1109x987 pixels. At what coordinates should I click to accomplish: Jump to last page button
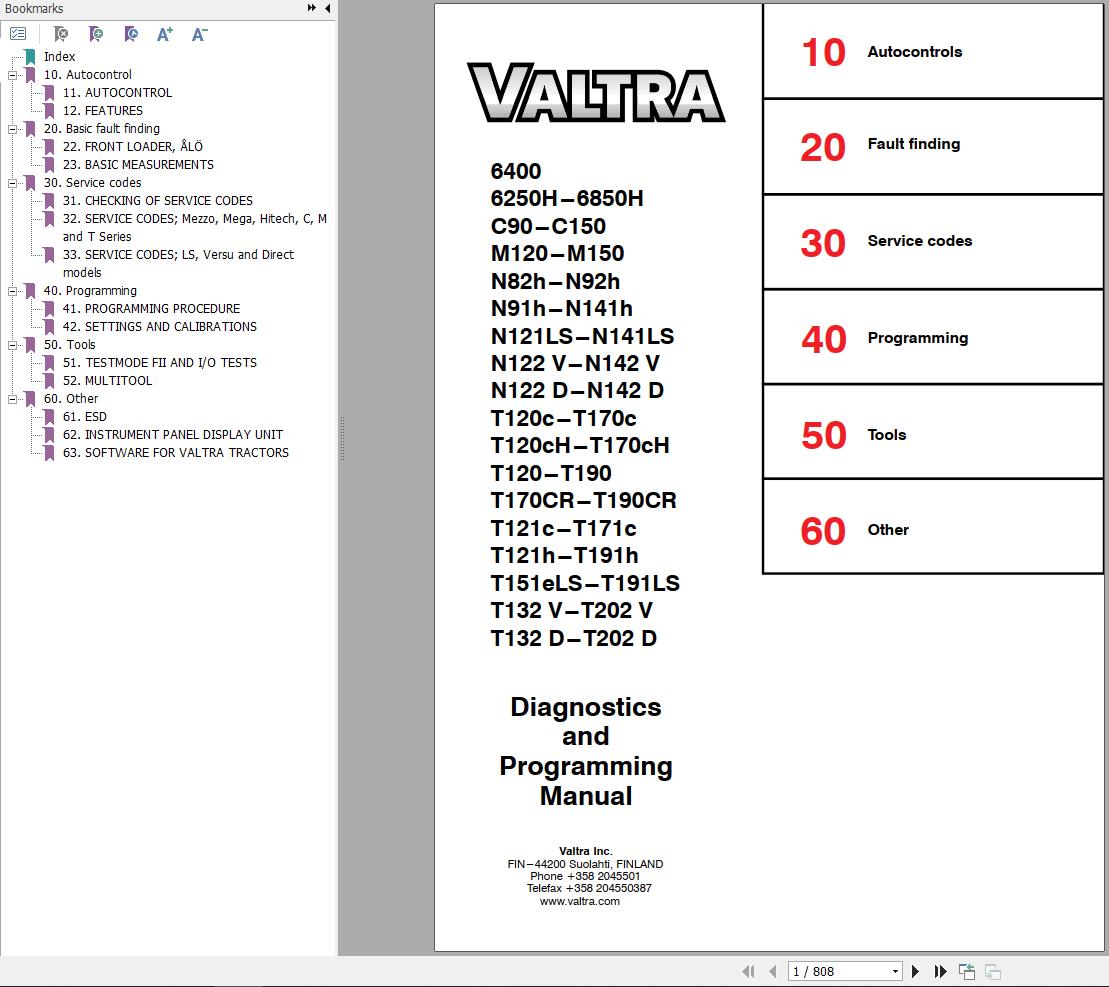(940, 971)
